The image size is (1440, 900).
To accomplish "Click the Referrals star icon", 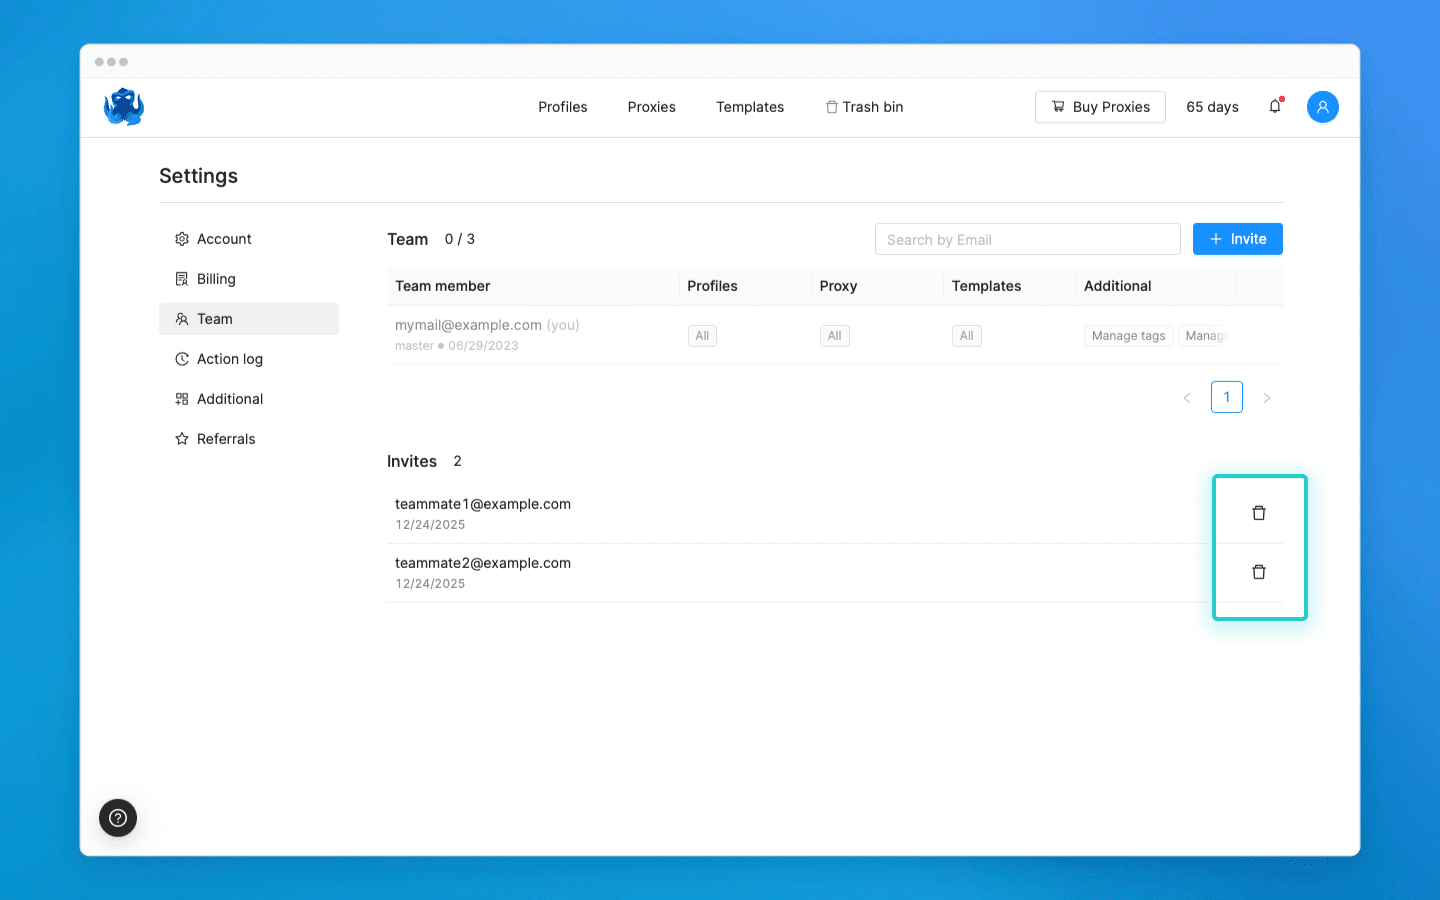I will pyautogui.click(x=182, y=439).
